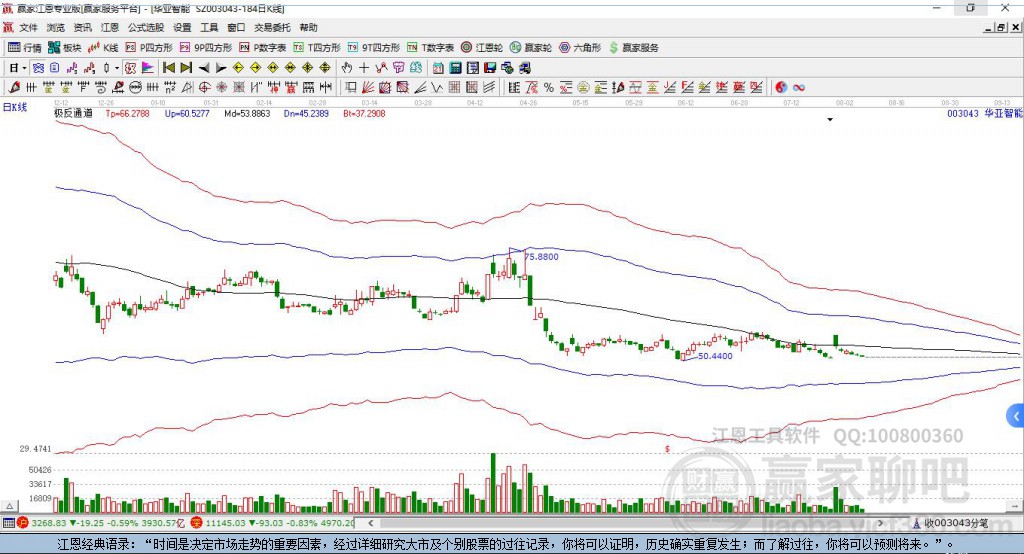
Task: Open the calculator icon
Action: 455,68
